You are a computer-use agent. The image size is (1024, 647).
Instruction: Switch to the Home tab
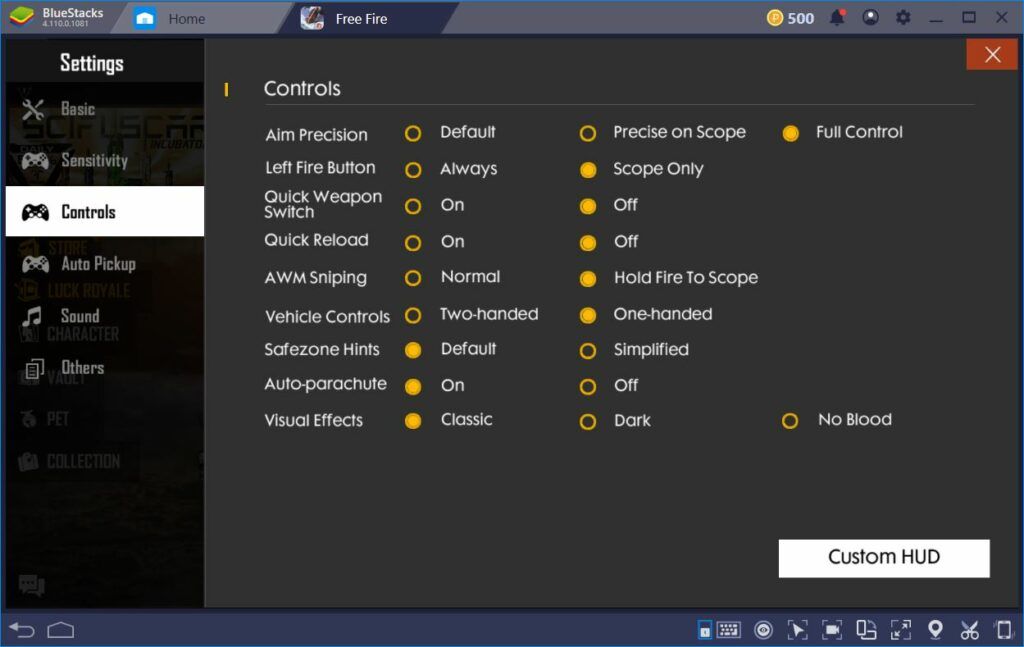pos(186,18)
